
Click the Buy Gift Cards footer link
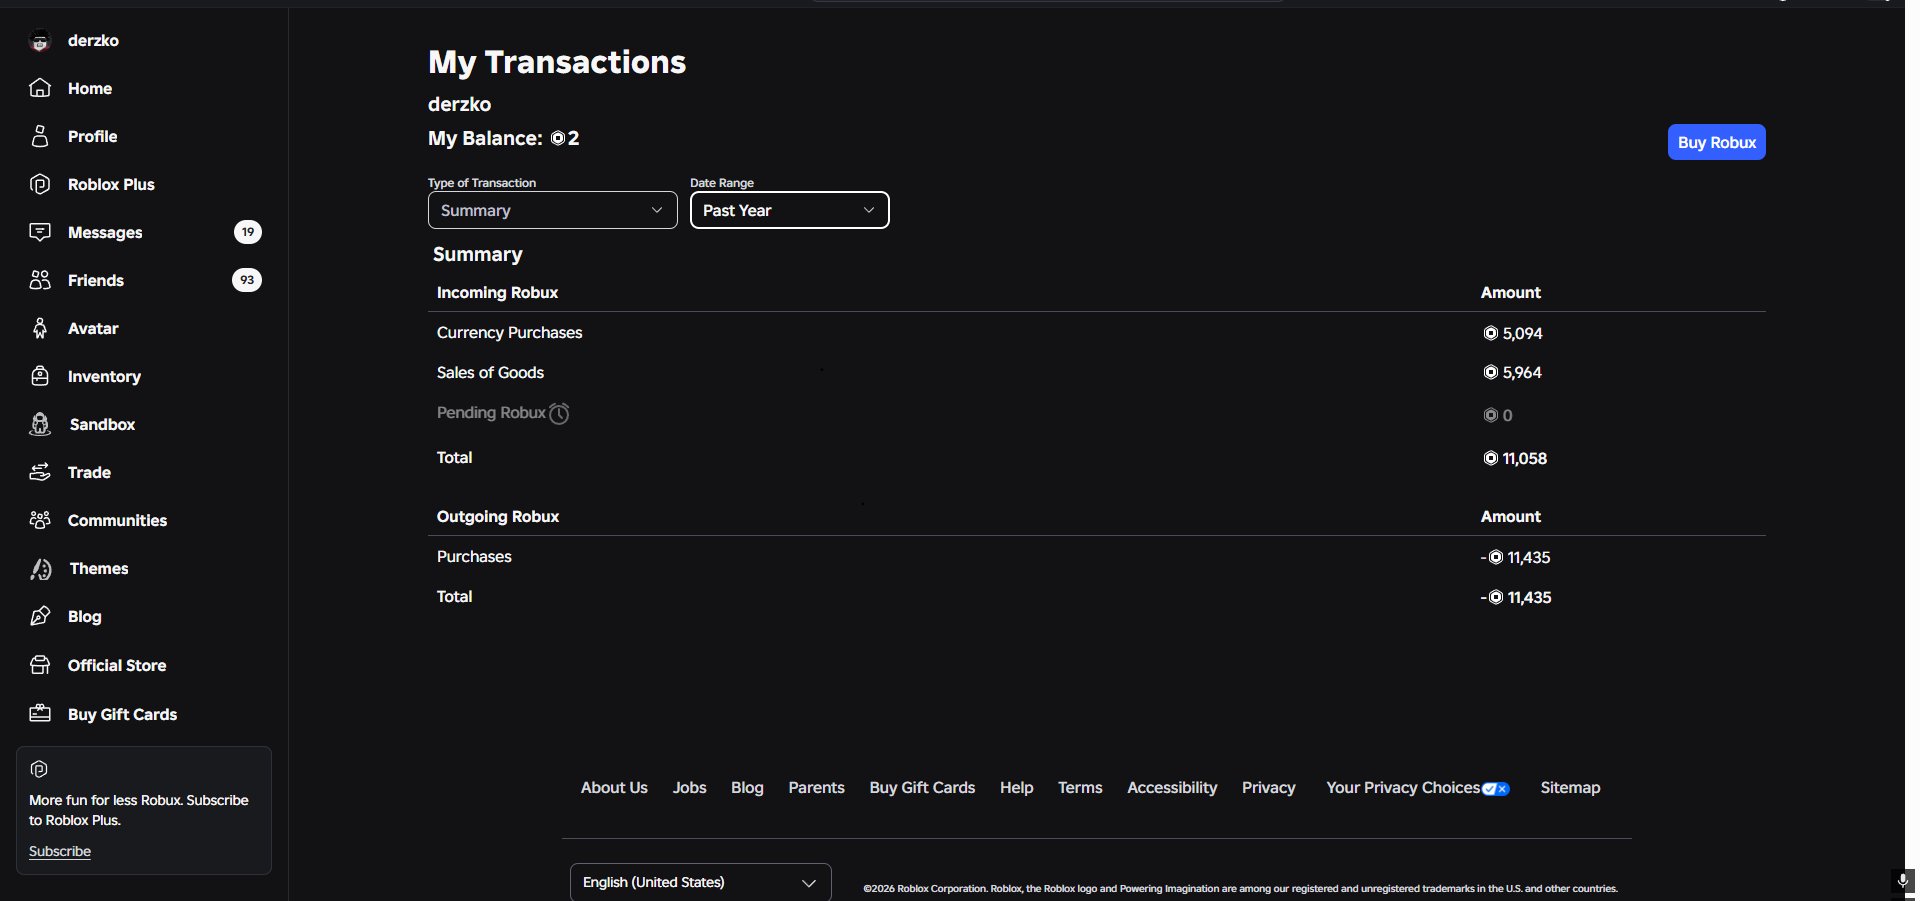922,788
